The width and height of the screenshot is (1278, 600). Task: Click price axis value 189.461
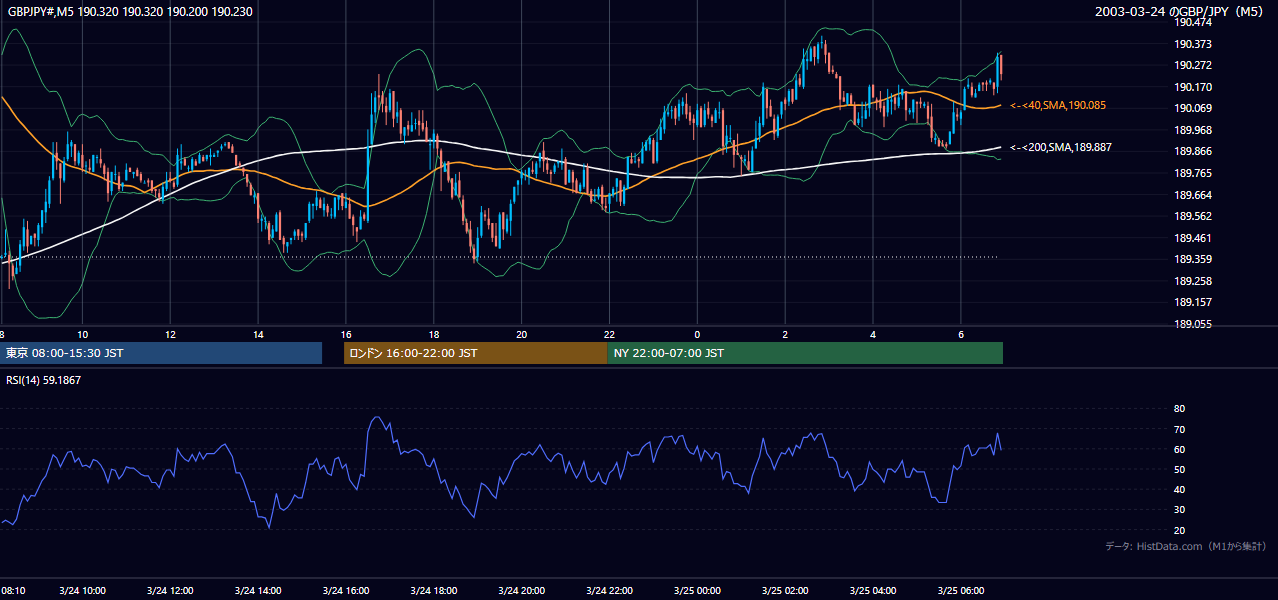1192,238
